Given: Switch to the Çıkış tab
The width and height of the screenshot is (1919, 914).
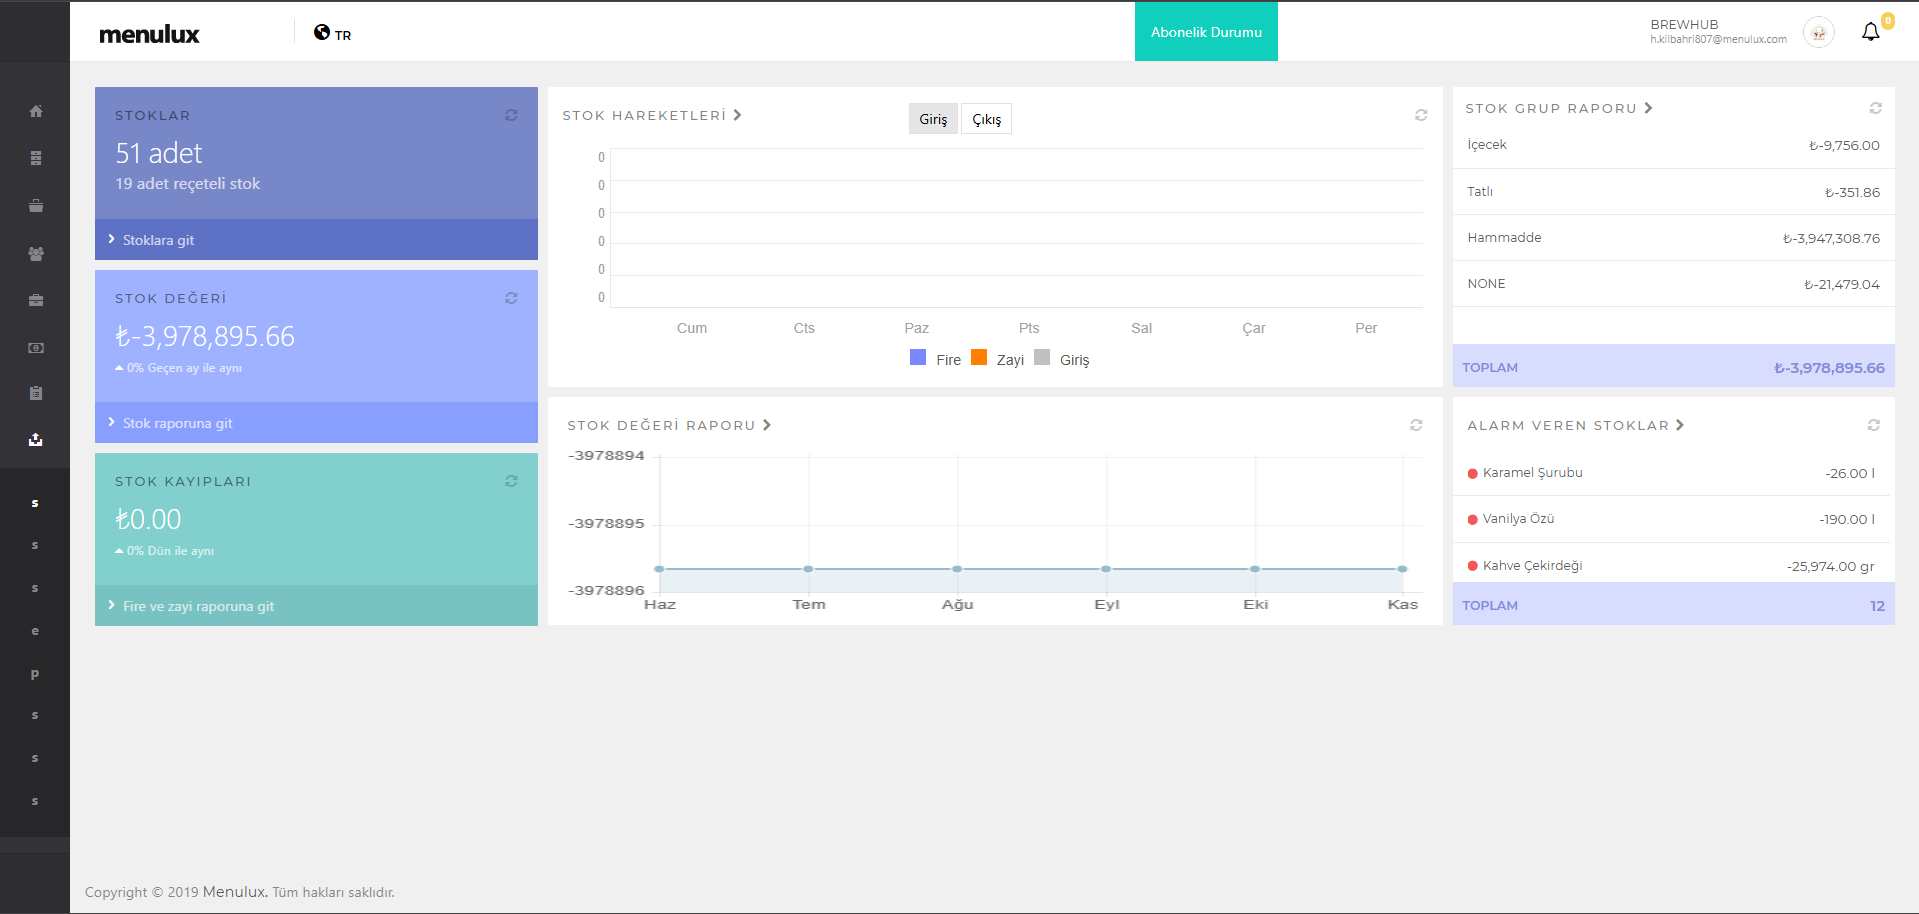Looking at the screenshot, I should [x=986, y=119].
